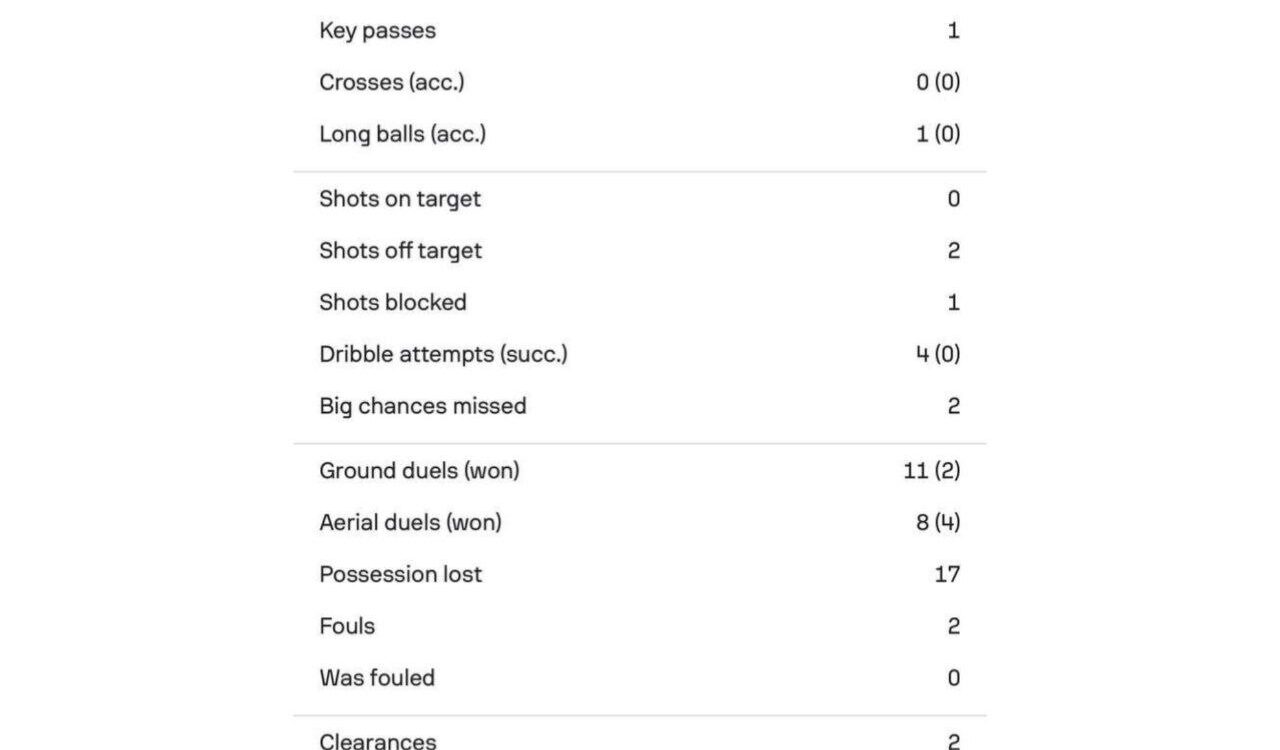This screenshot has width=1280, height=750.
Task: Click the Shots on target label
Action: tap(400, 199)
